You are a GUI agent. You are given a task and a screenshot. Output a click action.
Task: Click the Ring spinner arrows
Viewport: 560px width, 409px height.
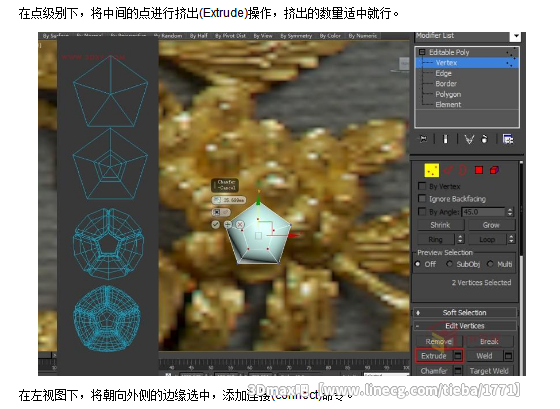460,239
